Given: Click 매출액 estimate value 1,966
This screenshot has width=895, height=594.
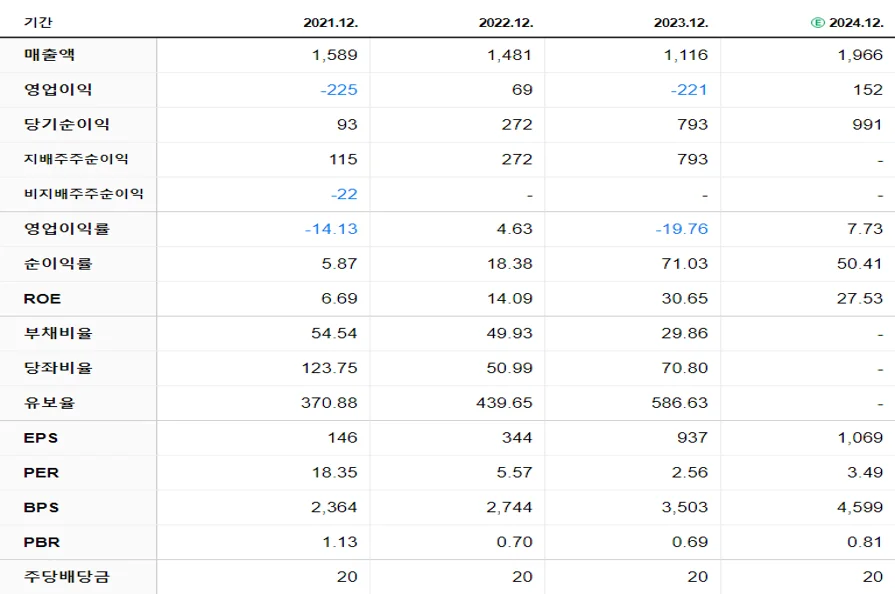Looking at the screenshot, I should tap(860, 55).
